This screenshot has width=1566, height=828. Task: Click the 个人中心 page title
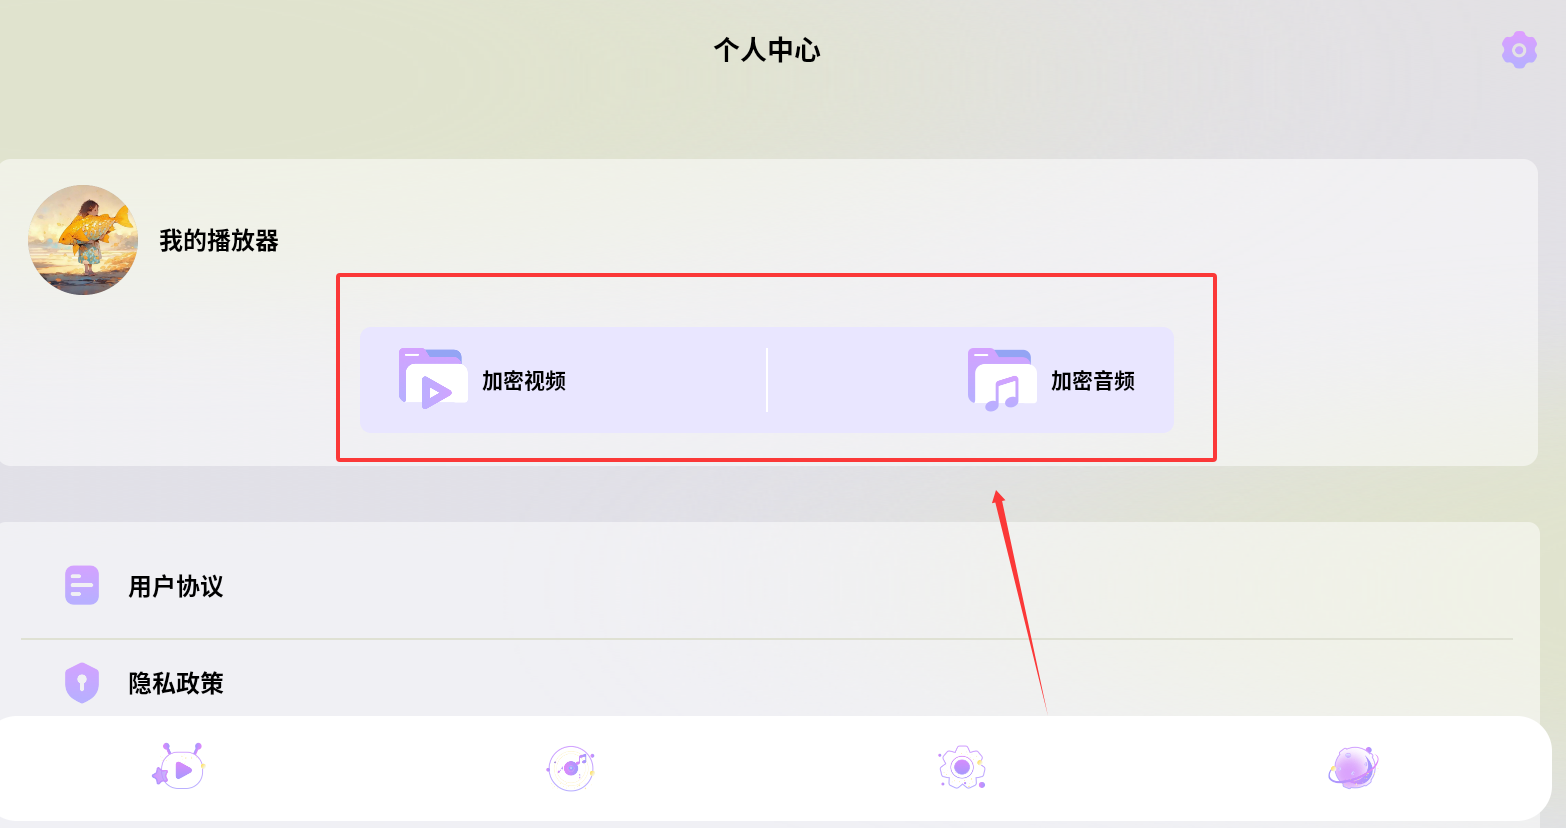tap(767, 50)
